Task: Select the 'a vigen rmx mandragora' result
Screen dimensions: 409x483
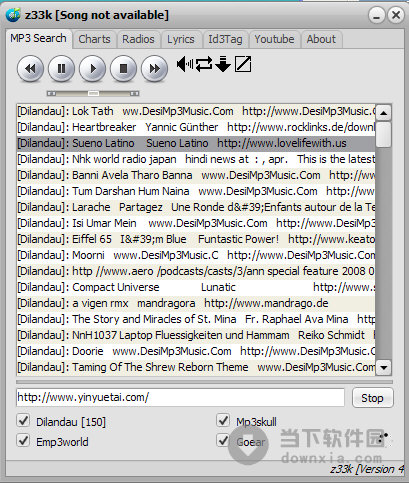Action: point(196,303)
